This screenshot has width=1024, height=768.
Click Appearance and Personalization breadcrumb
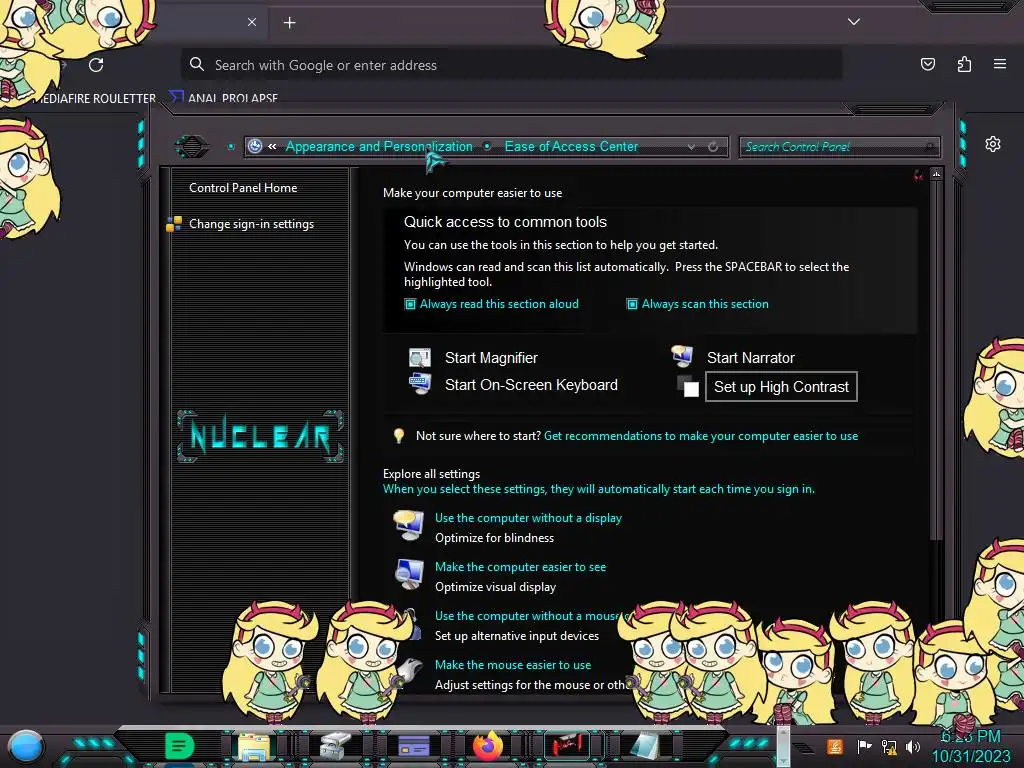click(379, 146)
